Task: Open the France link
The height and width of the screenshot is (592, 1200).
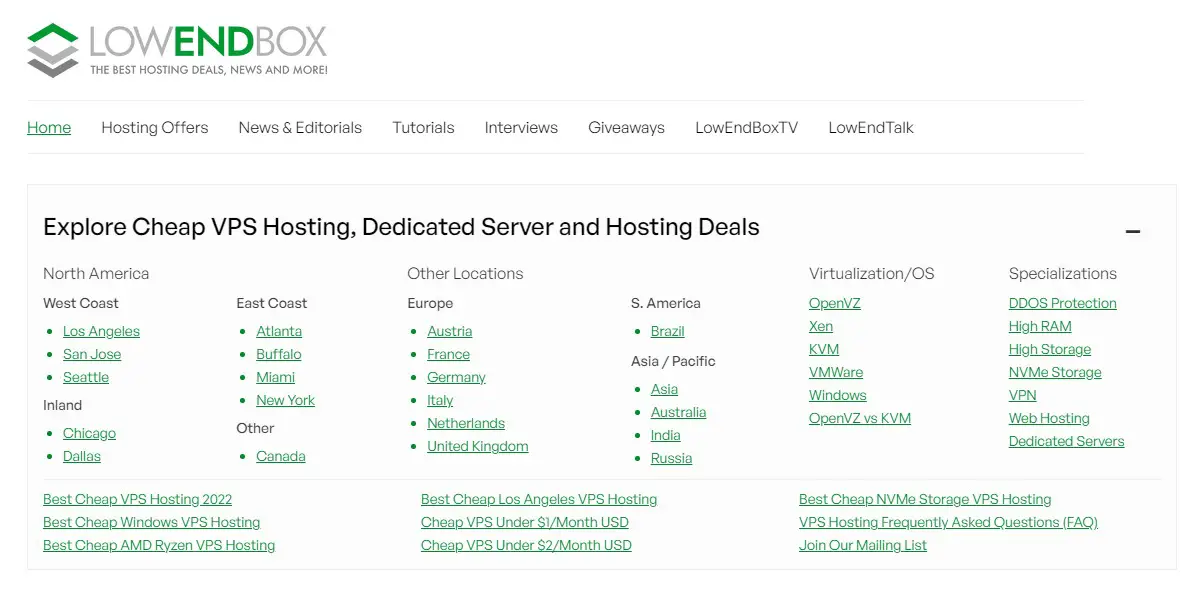Action: pos(449,354)
